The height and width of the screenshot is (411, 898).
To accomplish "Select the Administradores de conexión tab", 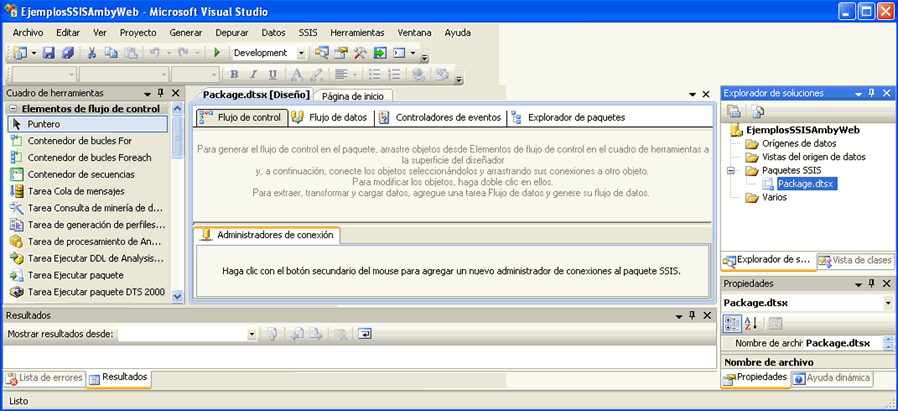I will [x=267, y=235].
